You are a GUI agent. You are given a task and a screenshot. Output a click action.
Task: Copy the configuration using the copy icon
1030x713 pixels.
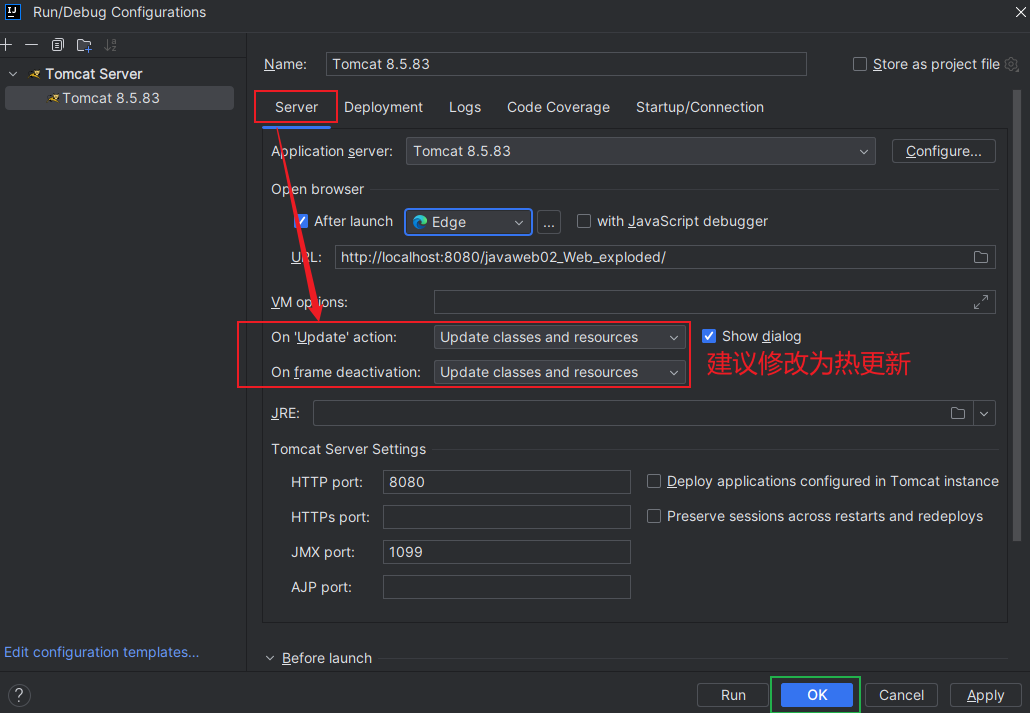[x=58, y=45]
